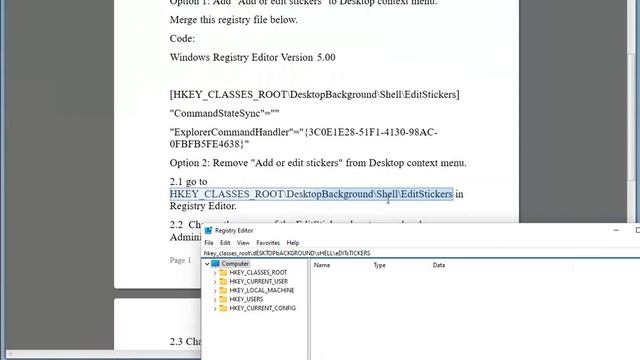Expand the HKEY_LOCAL_MACHINE chevron
Viewport: 640px width, 360px height.
[x=215, y=291]
